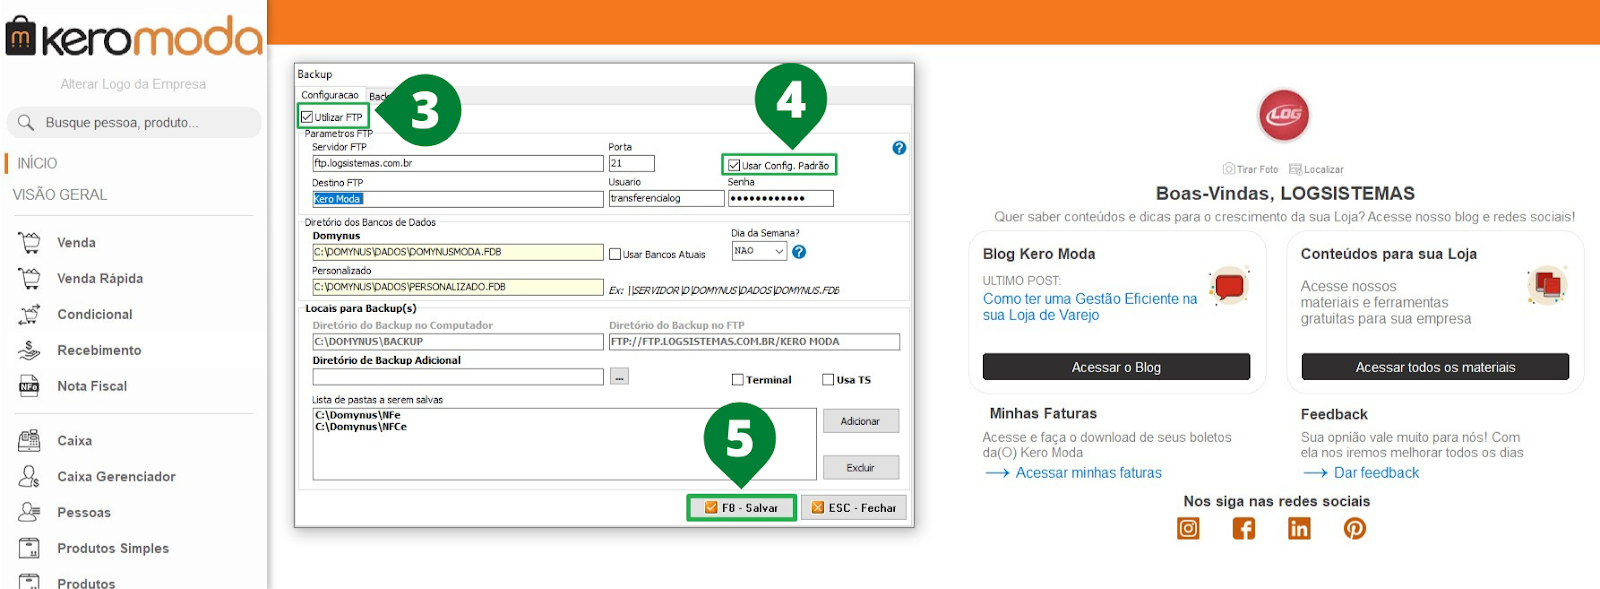Click the Conteúdos para sua Loja icon
1600x589 pixels.
1547,286
